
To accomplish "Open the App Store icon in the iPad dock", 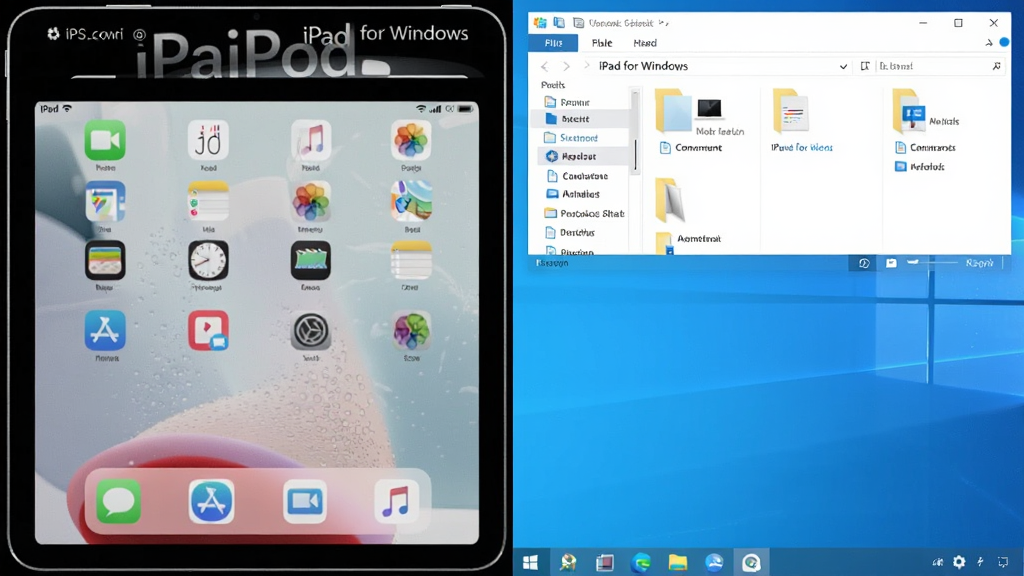I will click(x=212, y=502).
